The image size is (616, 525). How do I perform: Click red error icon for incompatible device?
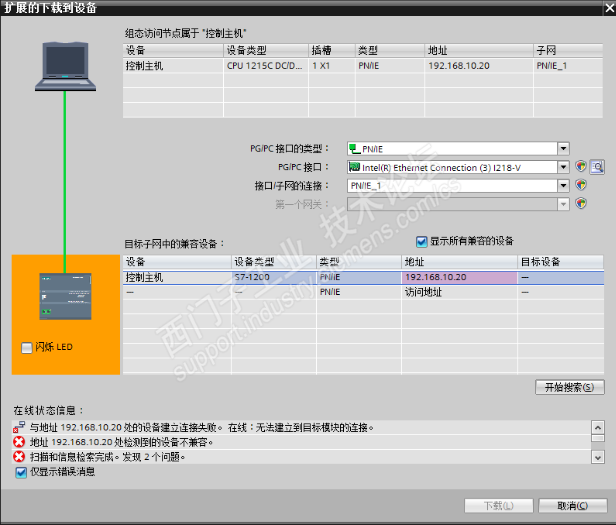click(x=18, y=442)
